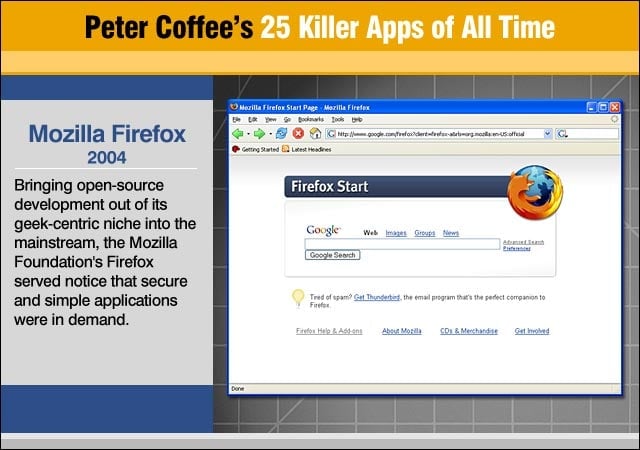This screenshot has height=450, width=640.
Task: Open the File menu
Action: [236, 120]
